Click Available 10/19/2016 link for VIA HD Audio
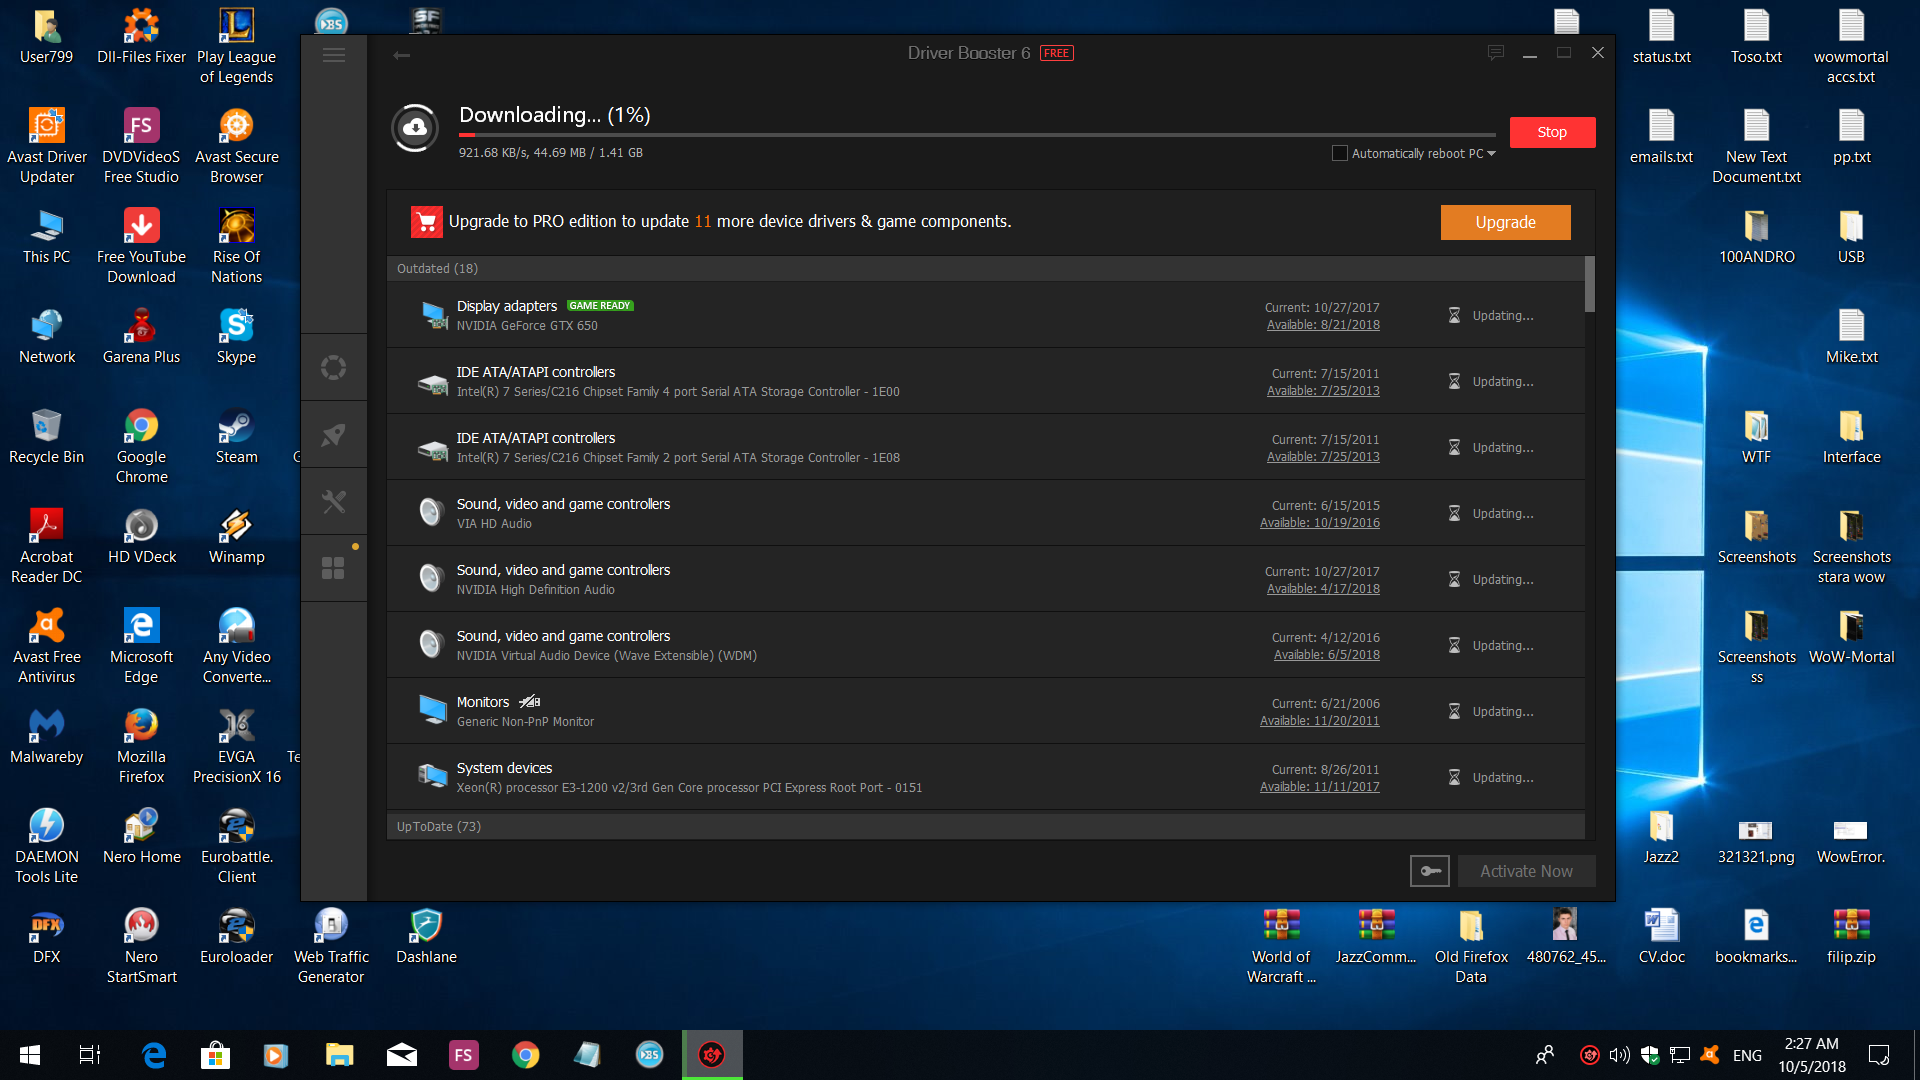The height and width of the screenshot is (1080, 1920). (1319, 523)
